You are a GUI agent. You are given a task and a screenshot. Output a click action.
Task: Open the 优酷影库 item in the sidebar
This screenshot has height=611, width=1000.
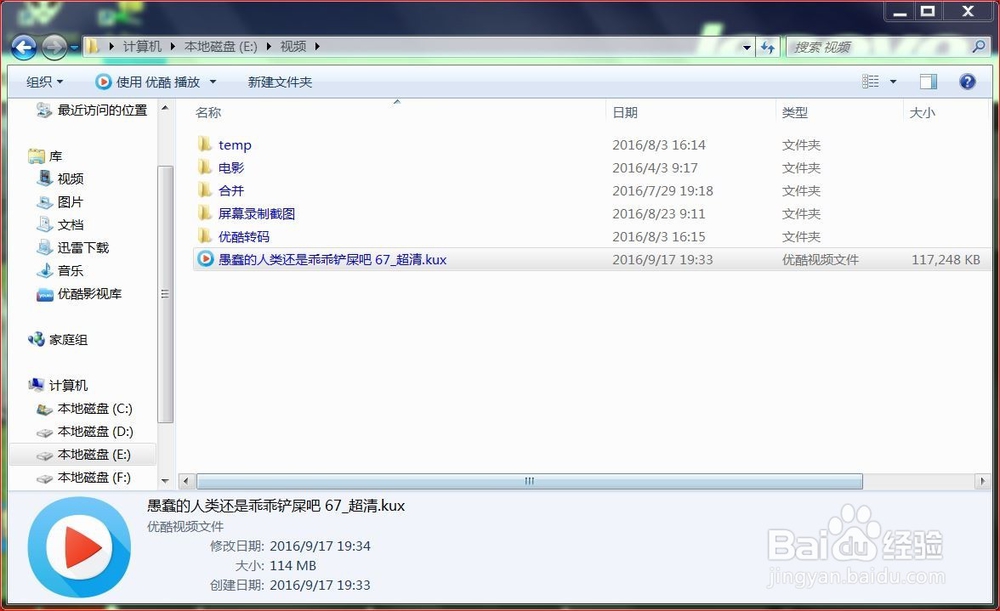(90, 294)
